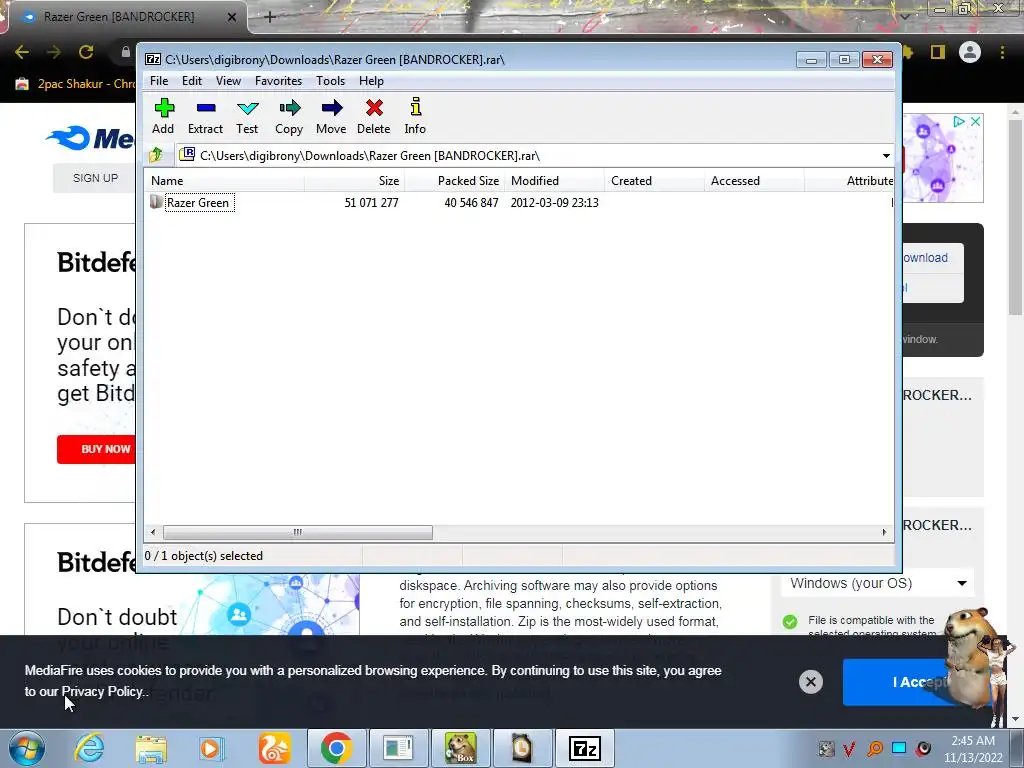Screen dimensions: 1024x768
Task: Open the Windows Start button
Action: [x=26, y=748]
